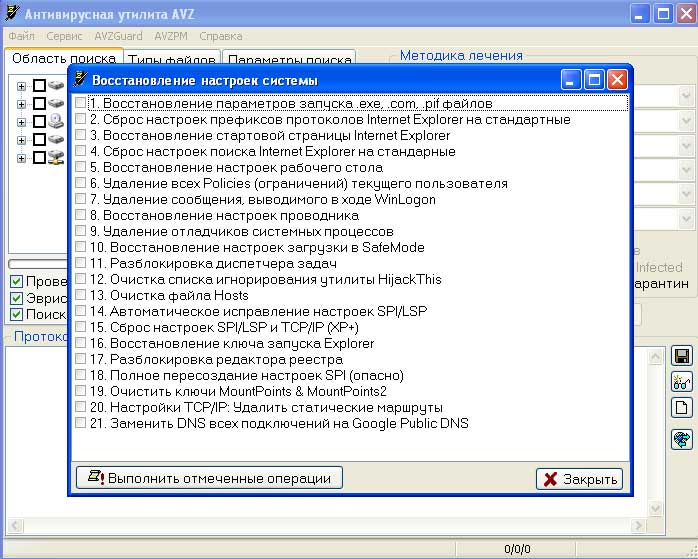Image resolution: width=698 pixels, height=559 pixels.
Task: Tick the fourth drive checkbox in tree
Action: 39,139
